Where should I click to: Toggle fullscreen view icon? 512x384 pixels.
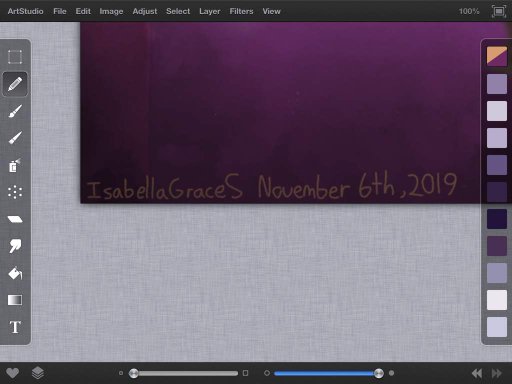(499, 12)
